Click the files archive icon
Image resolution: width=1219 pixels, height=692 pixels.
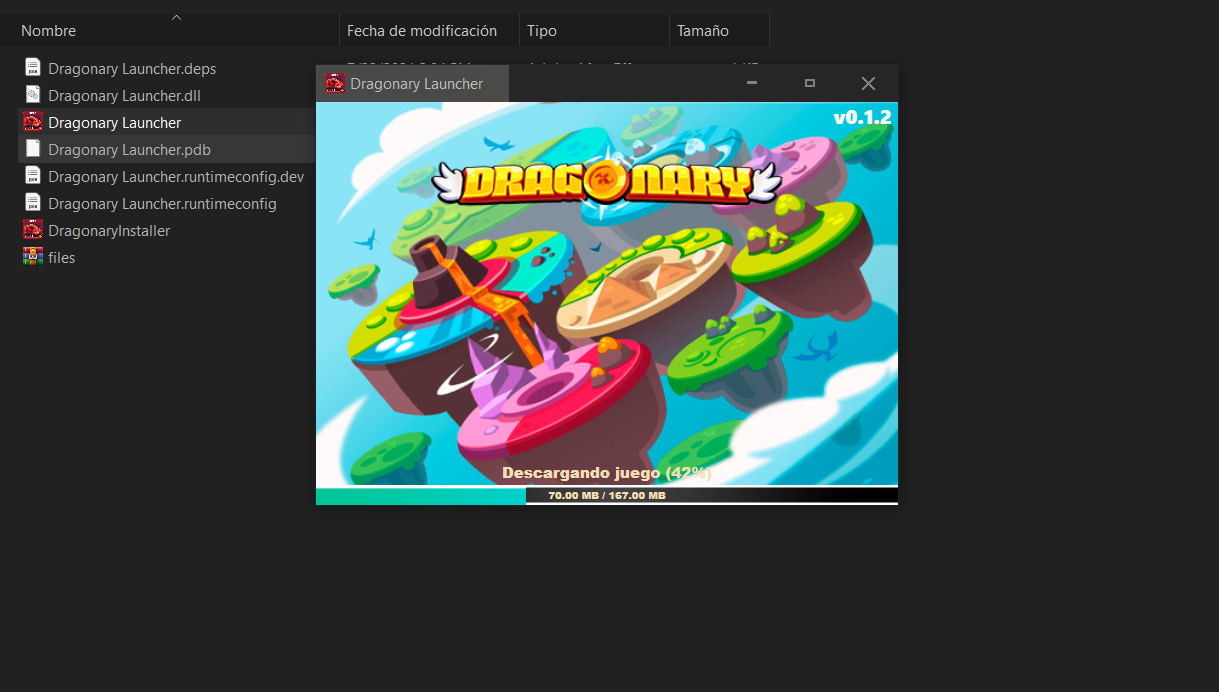click(x=32, y=257)
